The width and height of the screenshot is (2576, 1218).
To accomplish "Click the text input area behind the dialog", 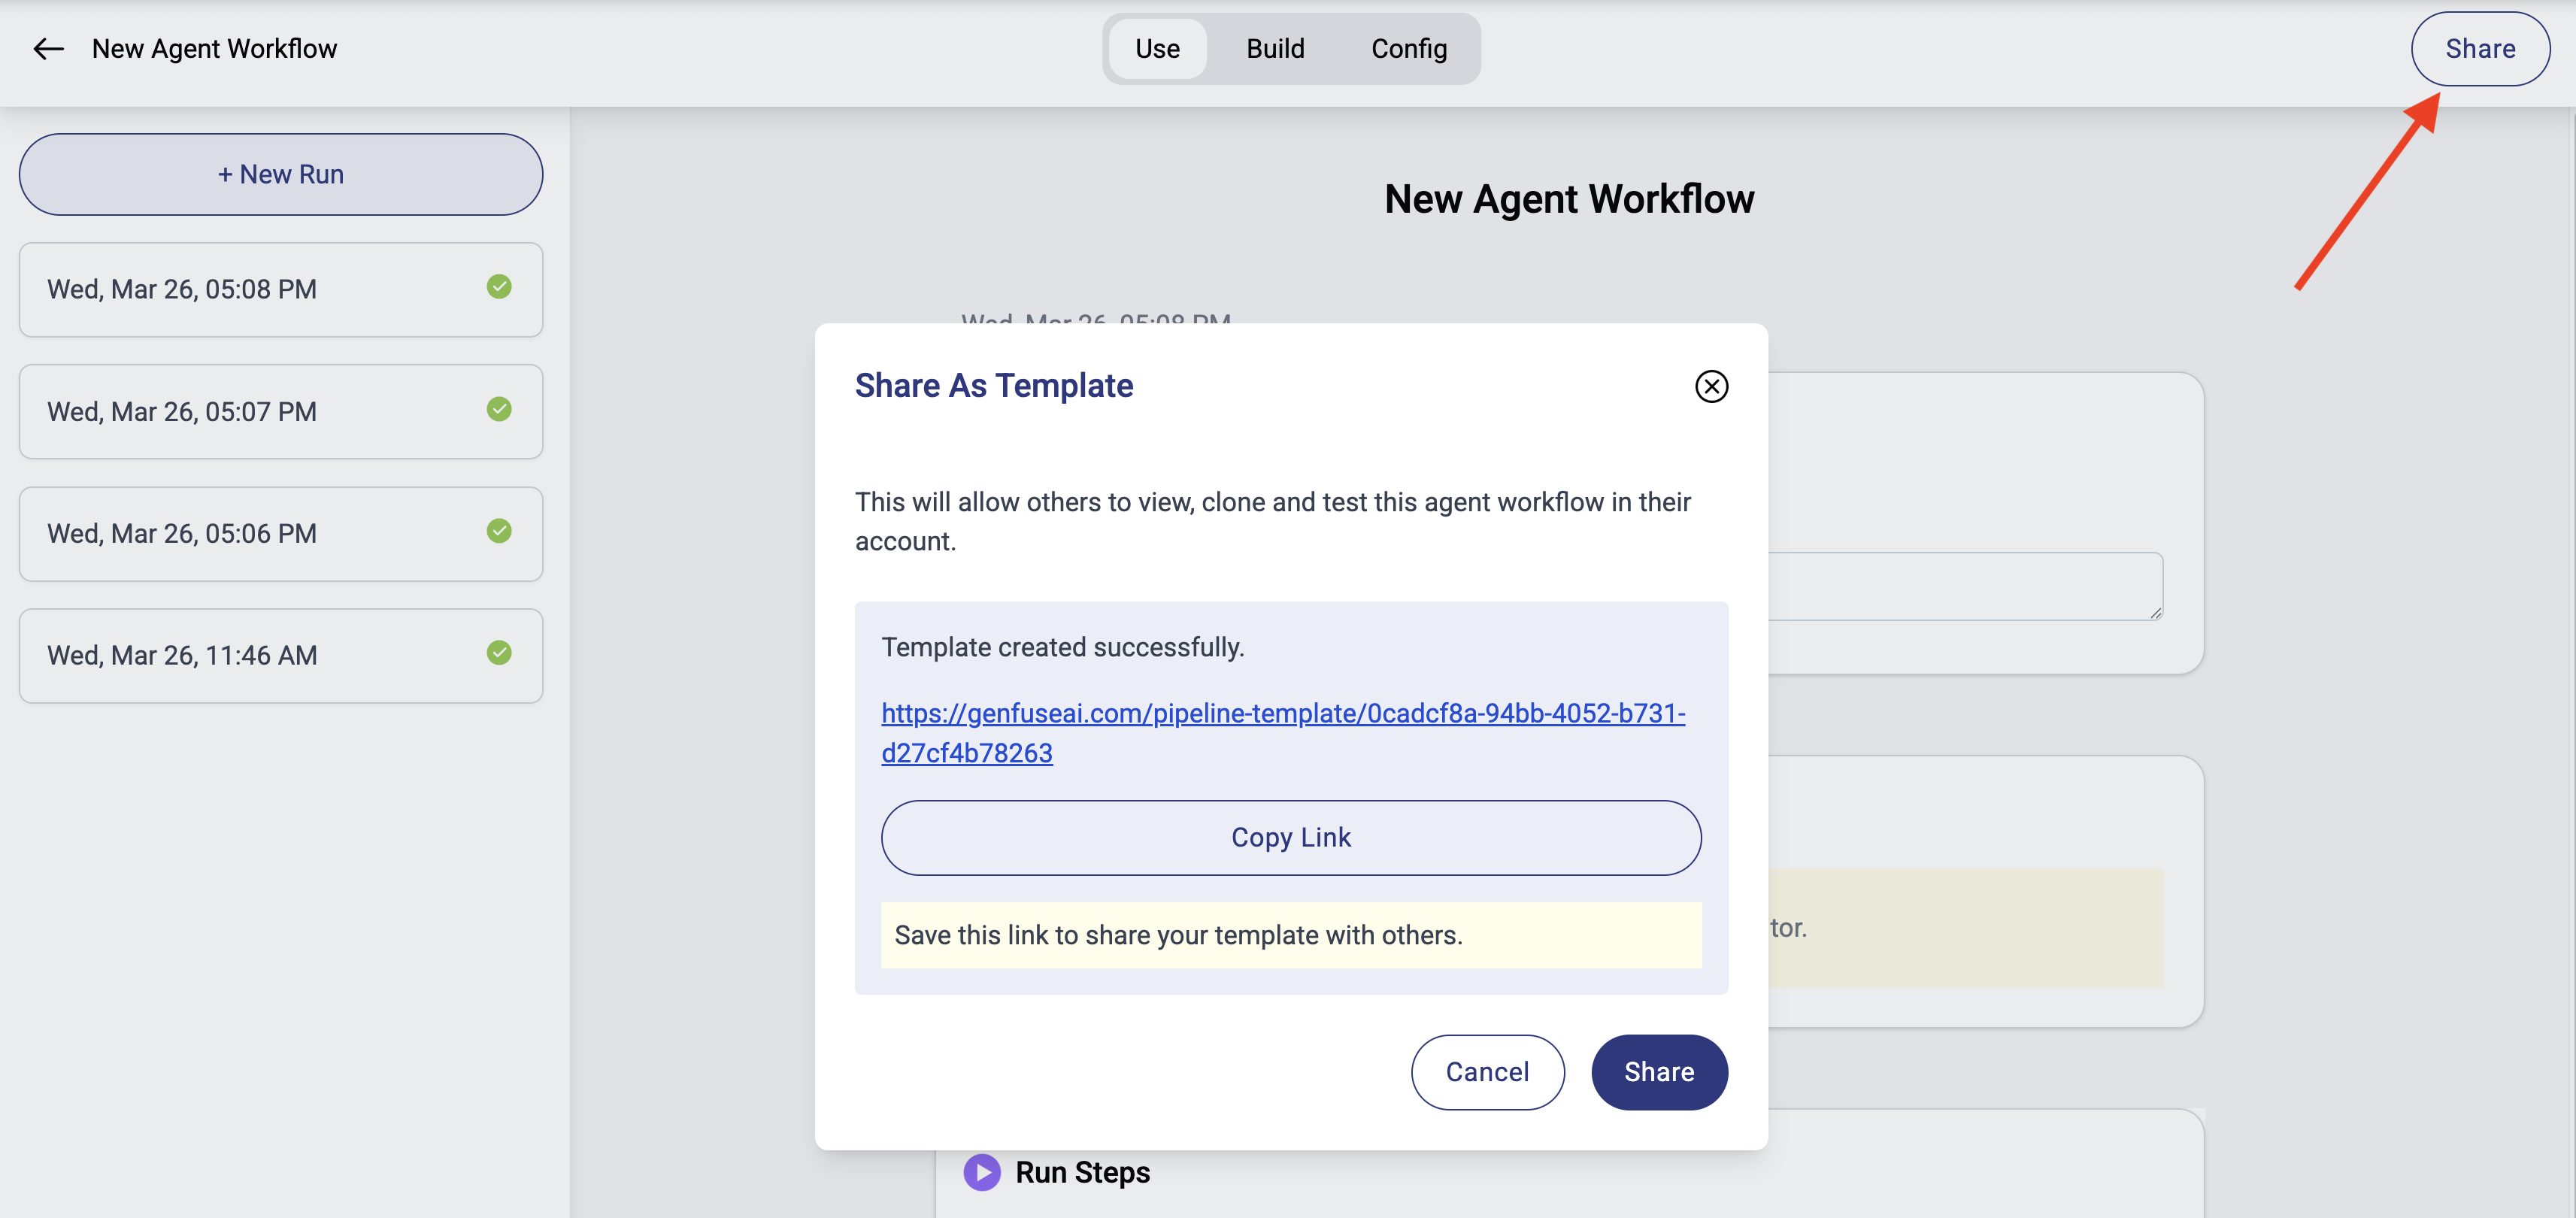I will (x=1960, y=586).
